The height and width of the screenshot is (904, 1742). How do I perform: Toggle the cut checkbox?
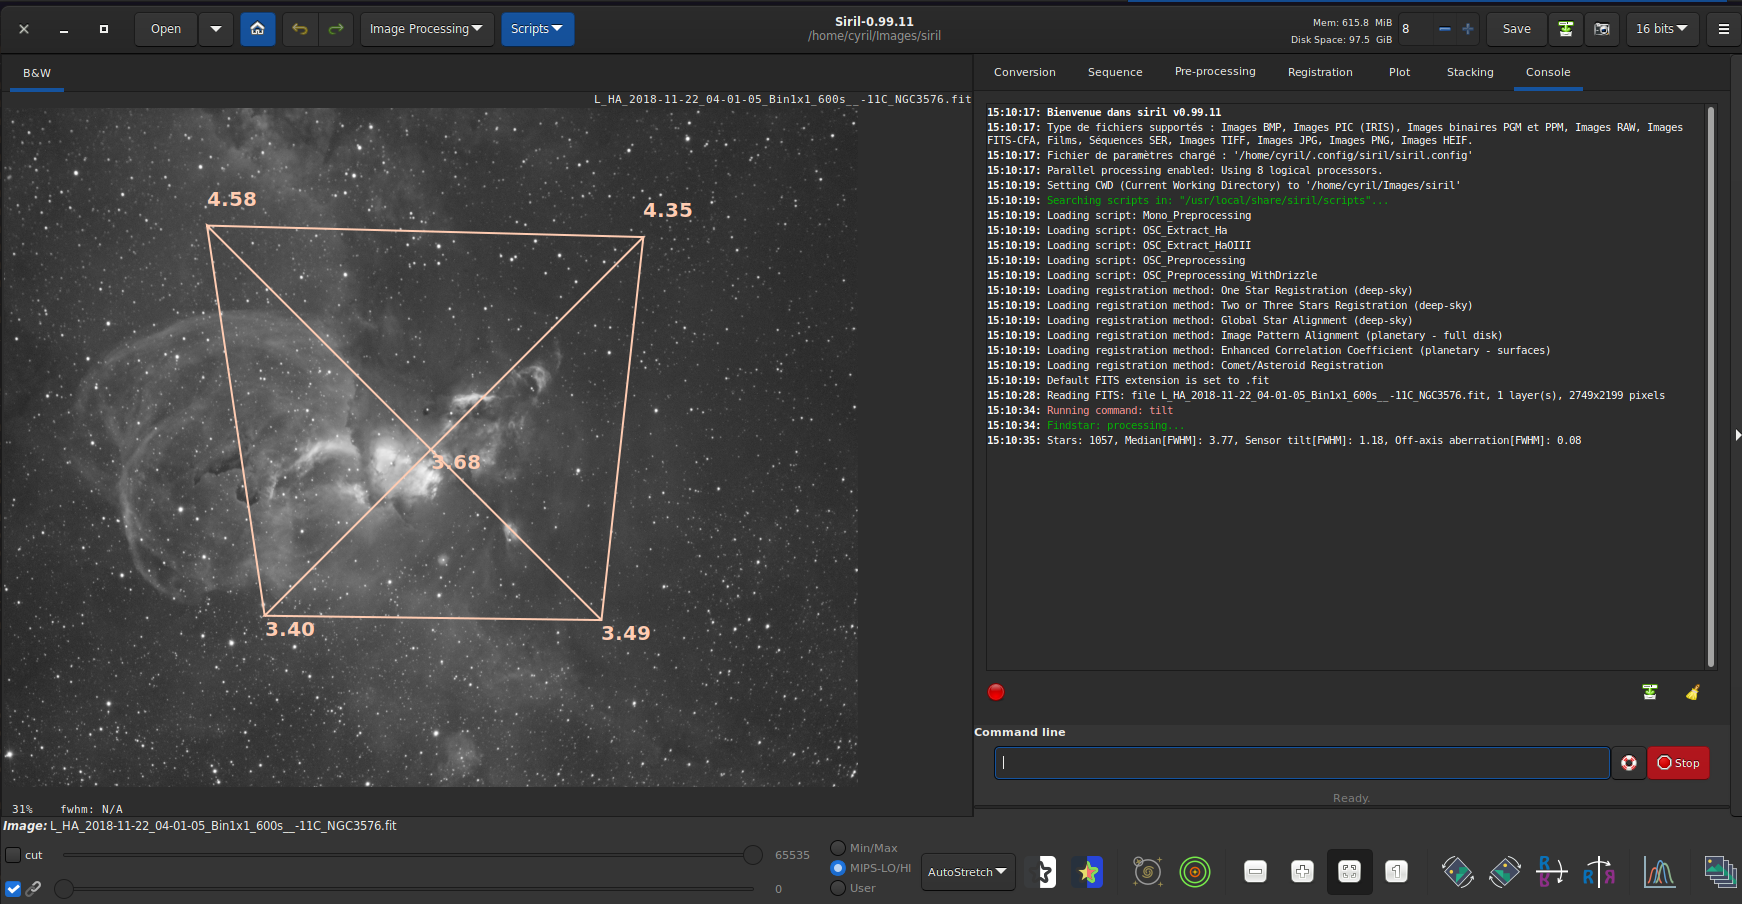tap(13, 855)
